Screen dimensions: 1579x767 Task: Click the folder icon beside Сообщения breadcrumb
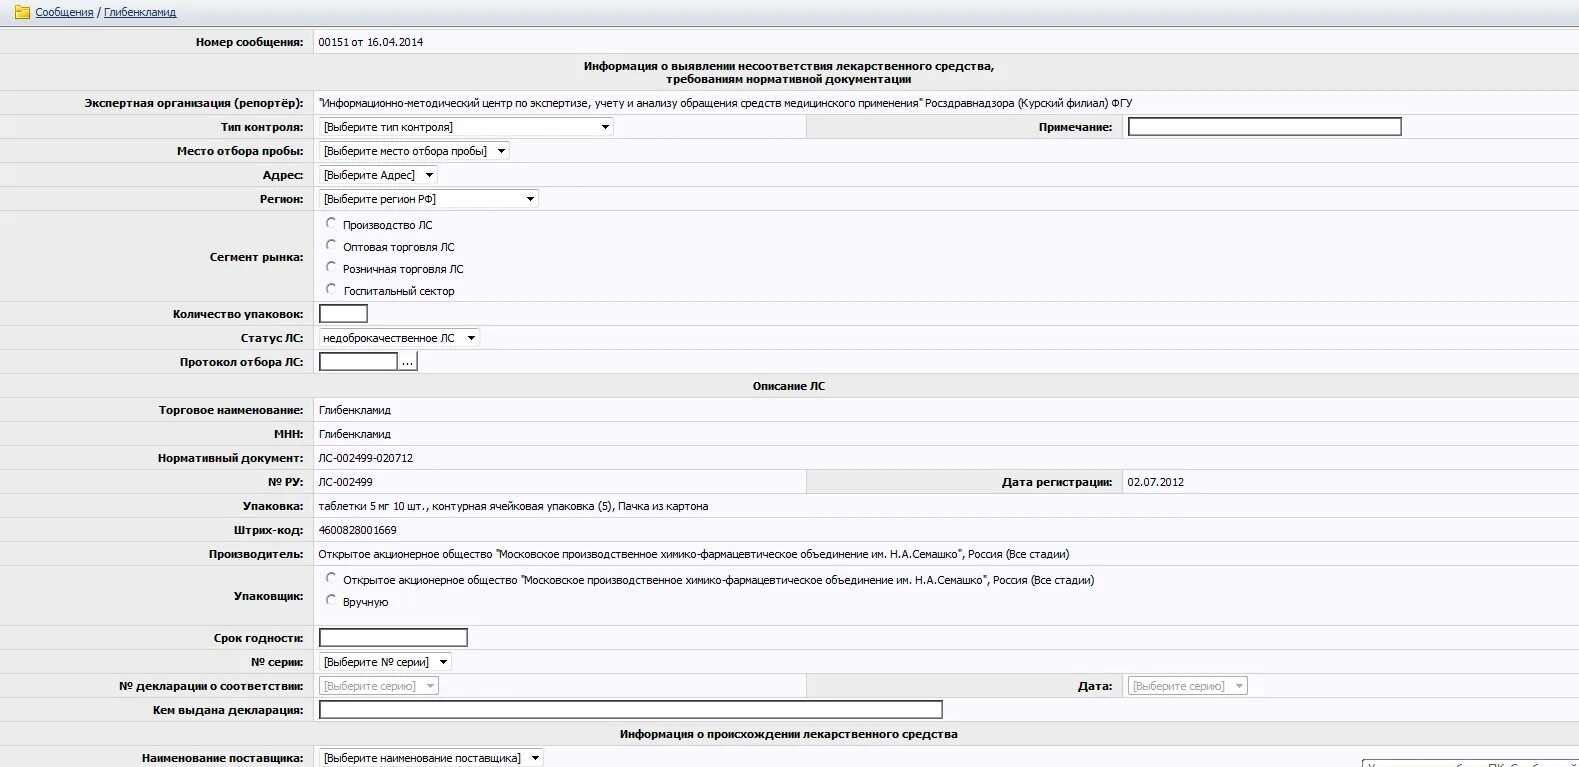coord(22,12)
